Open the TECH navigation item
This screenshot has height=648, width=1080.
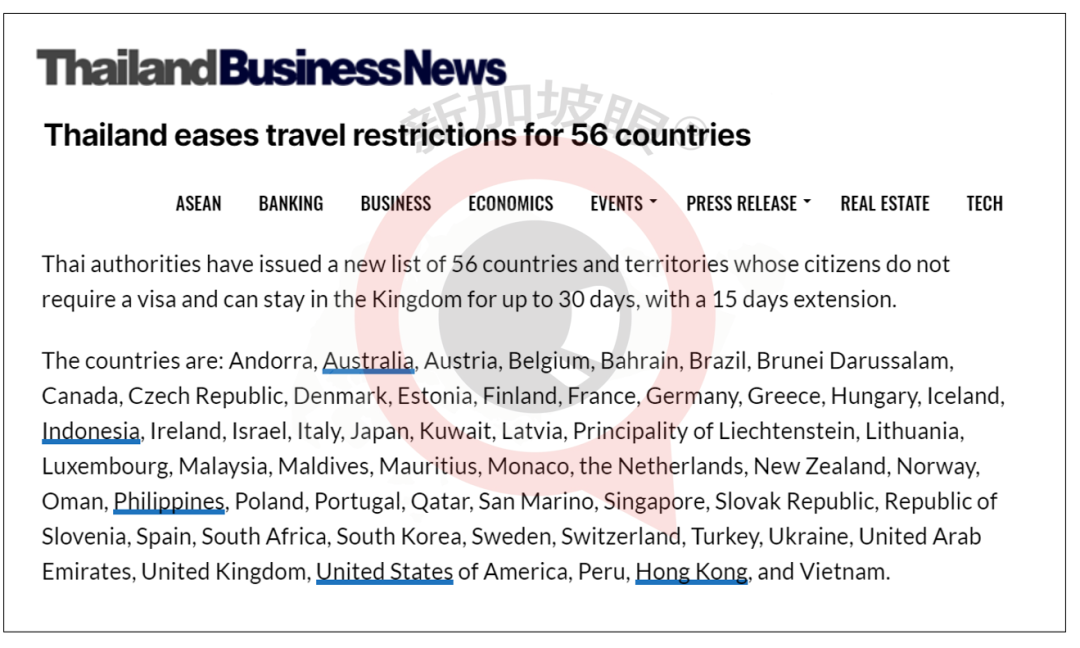coord(984,203)
